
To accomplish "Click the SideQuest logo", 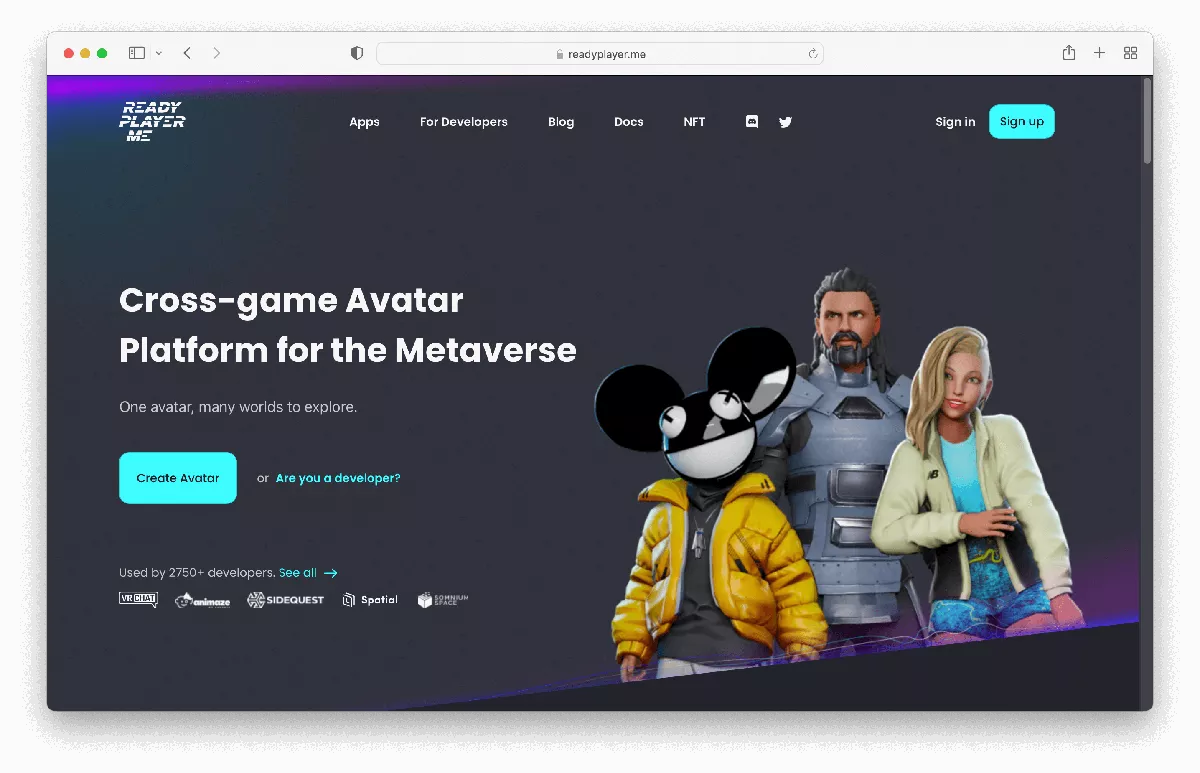I will click(286, 600).
